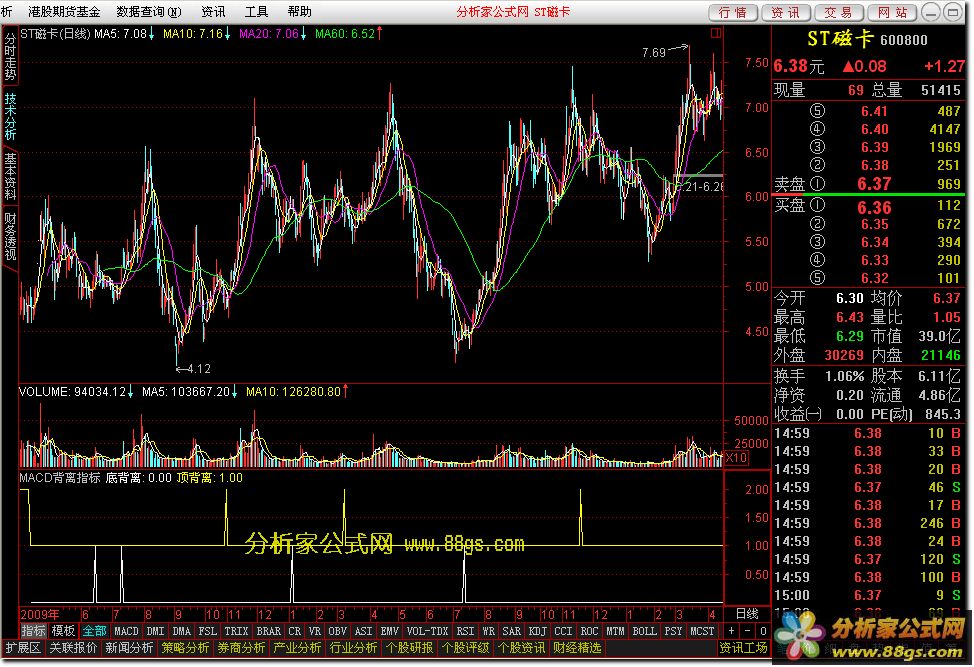
Task: Select the 全部 indicator filter
Action: pos(94,631)
